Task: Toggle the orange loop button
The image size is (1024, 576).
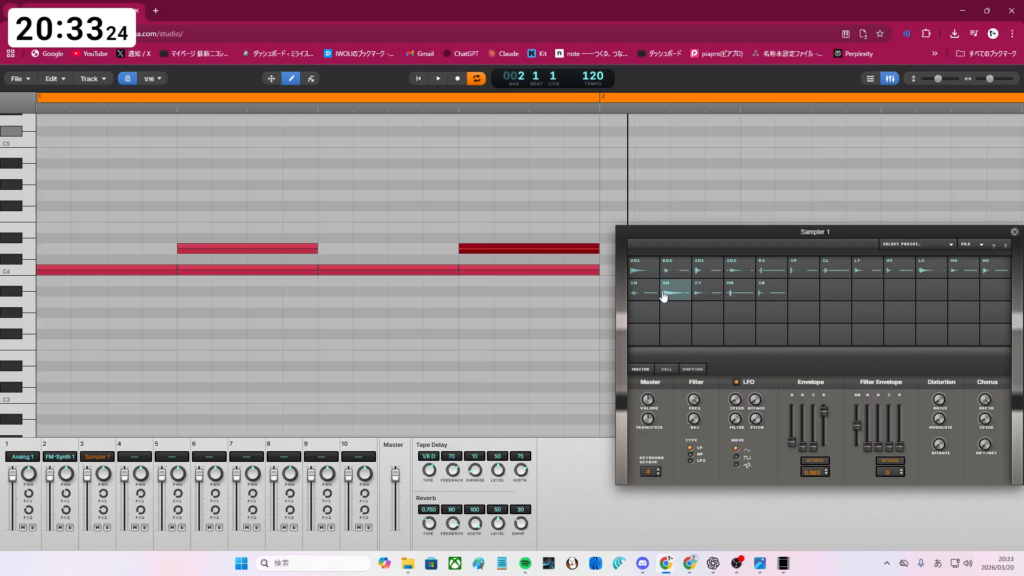Action: [477, 78]
